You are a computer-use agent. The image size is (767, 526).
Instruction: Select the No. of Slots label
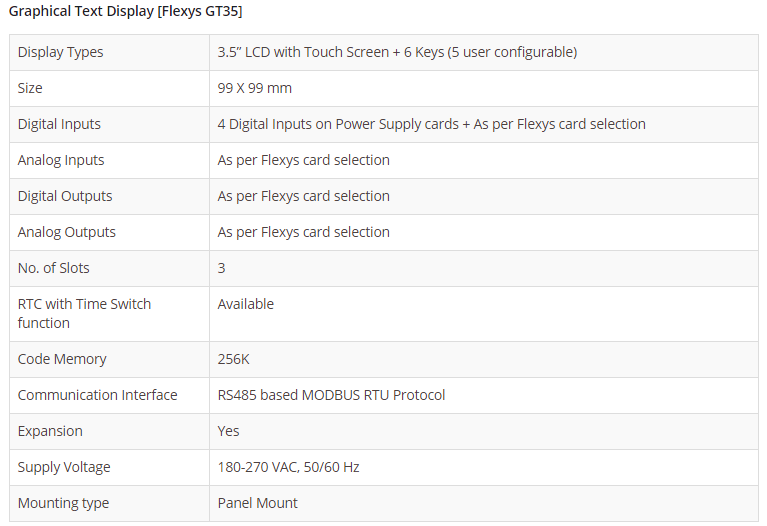(54, 268)
